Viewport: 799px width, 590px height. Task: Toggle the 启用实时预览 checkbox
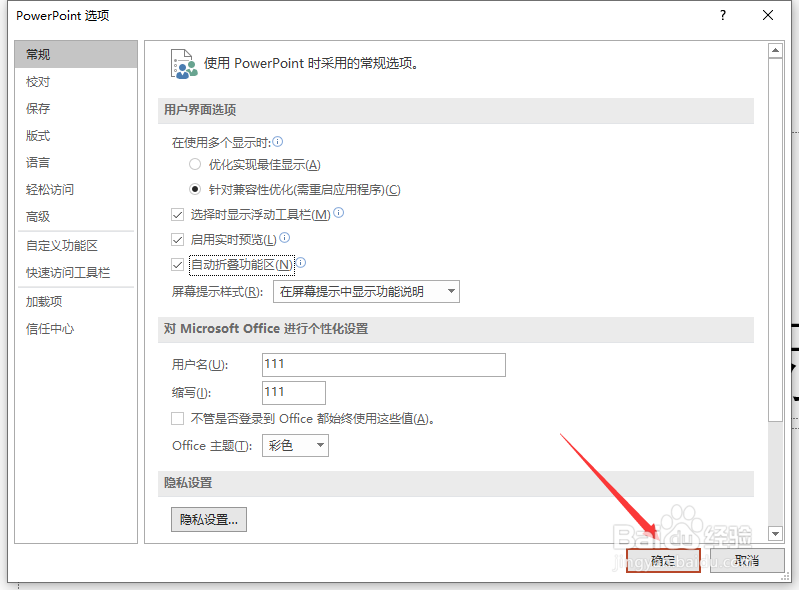(x=177, y=239)
